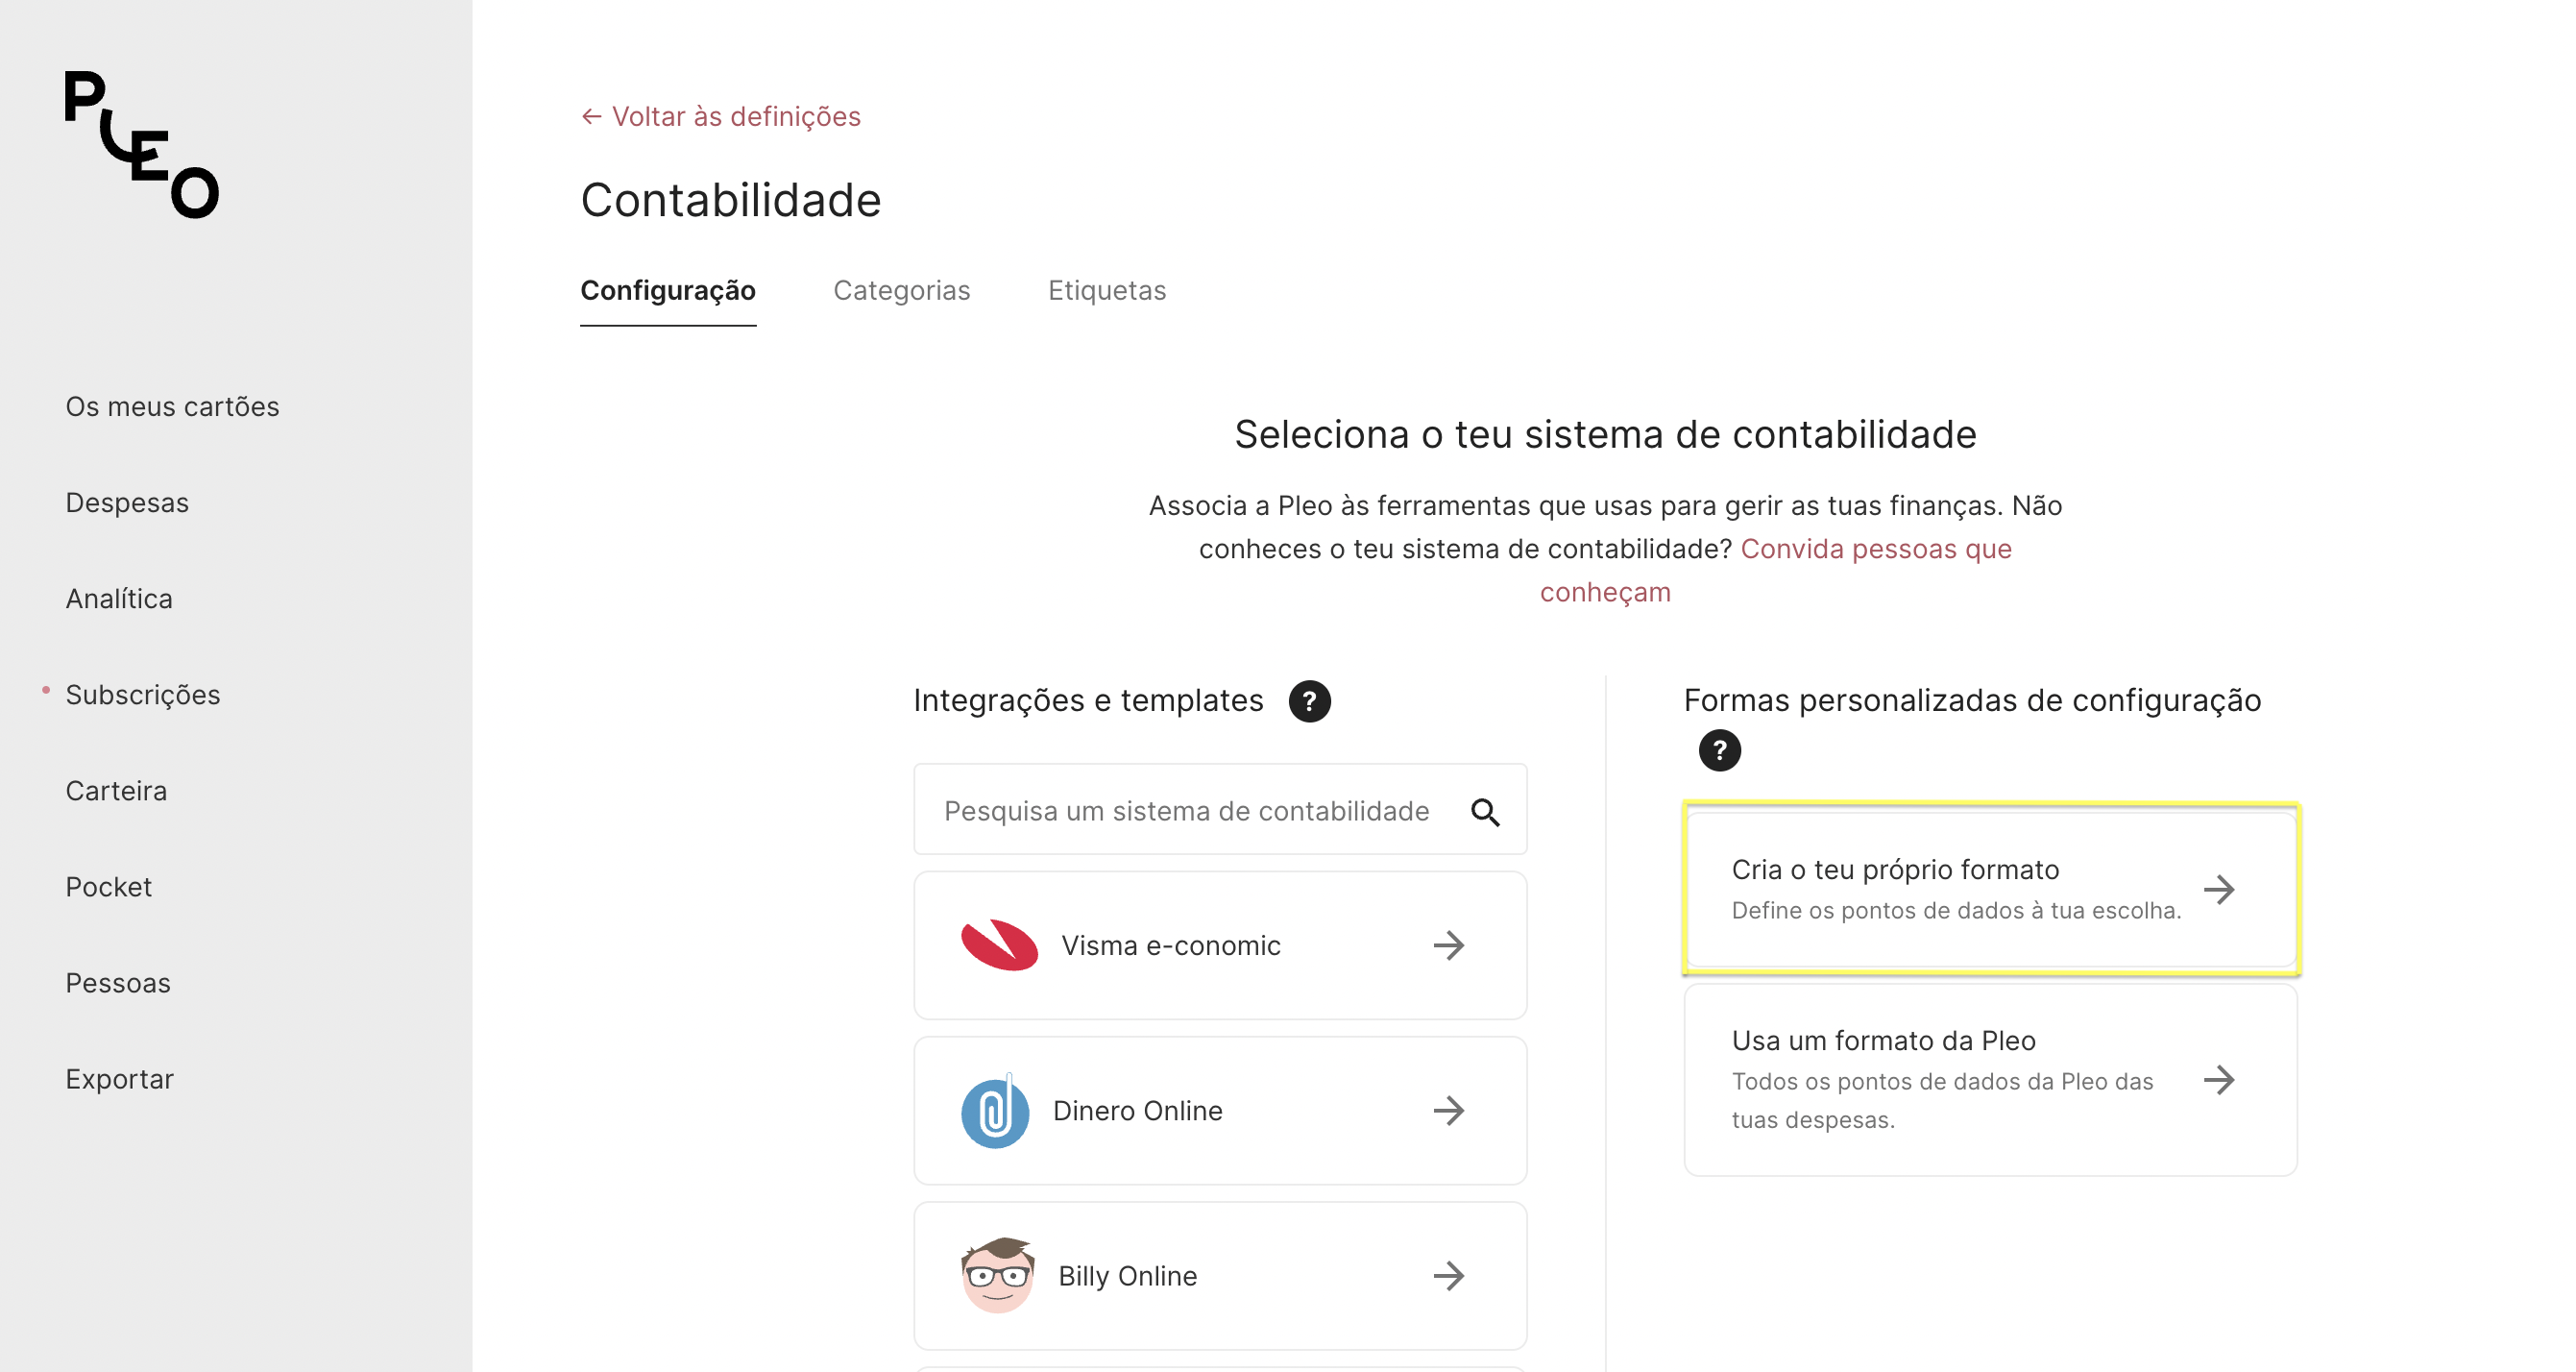Click the arrow on Billy Online card
The width and height of the screenshot is (2576, 1372).
(x=1448, y=1275)
